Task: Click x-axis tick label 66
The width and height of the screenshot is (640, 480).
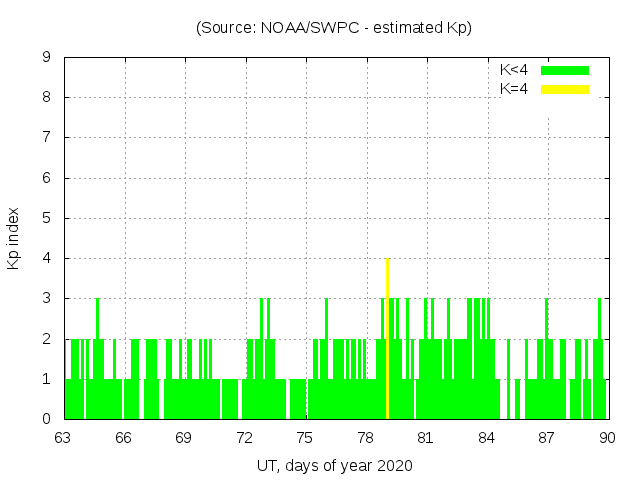Action: [x=124, y=438]
